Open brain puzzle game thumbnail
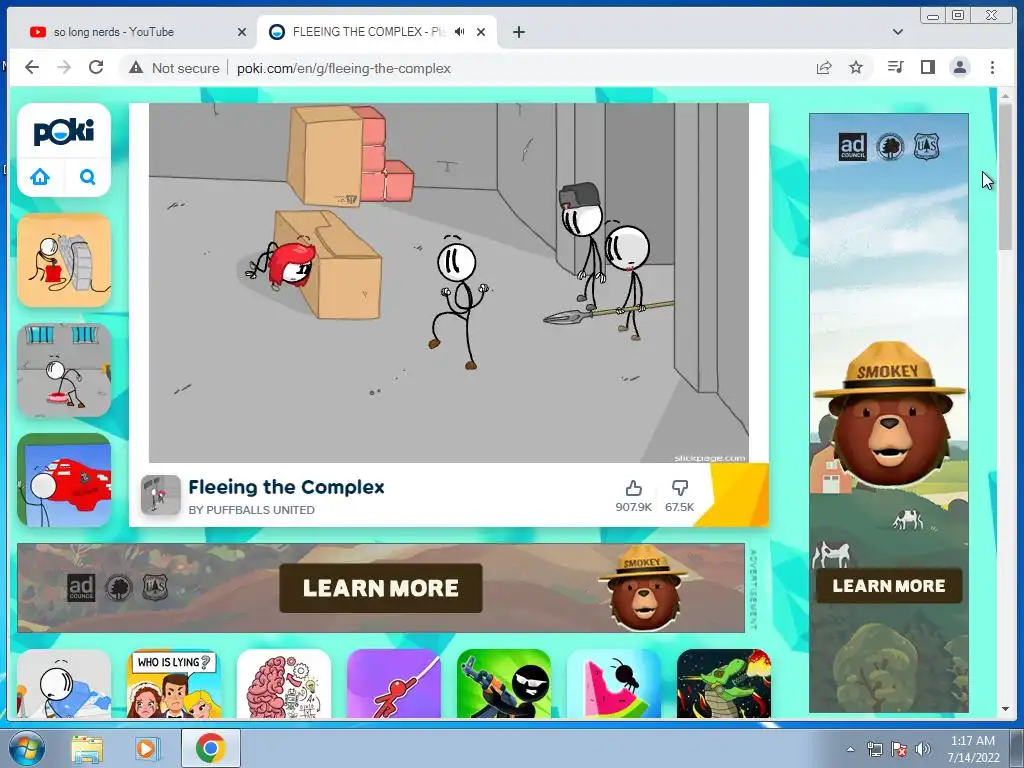The width and height of the screenshot is (1024, 768). click(284, 683)
